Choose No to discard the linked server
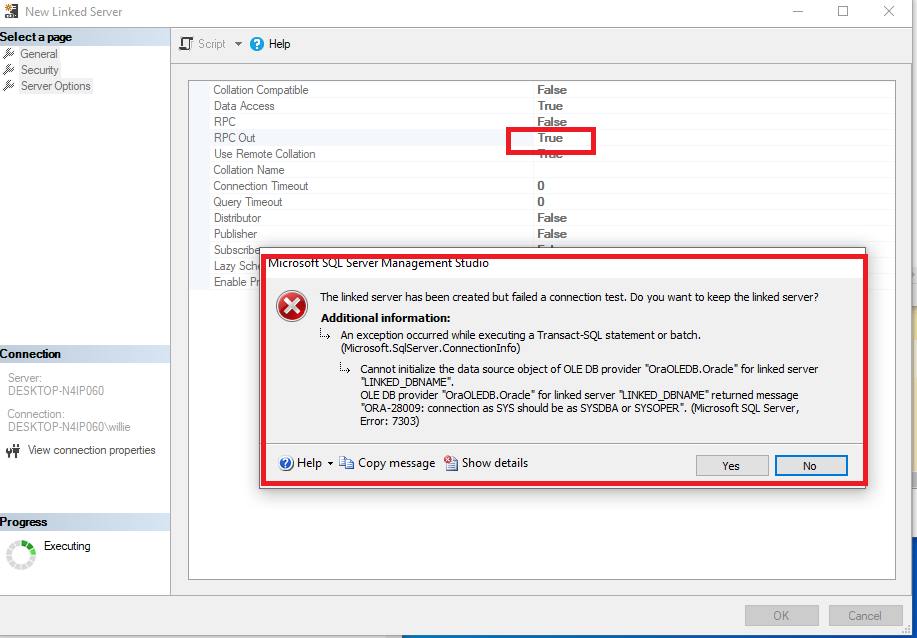The width and height of the screenshot is (917, 638). pos(811,465)
